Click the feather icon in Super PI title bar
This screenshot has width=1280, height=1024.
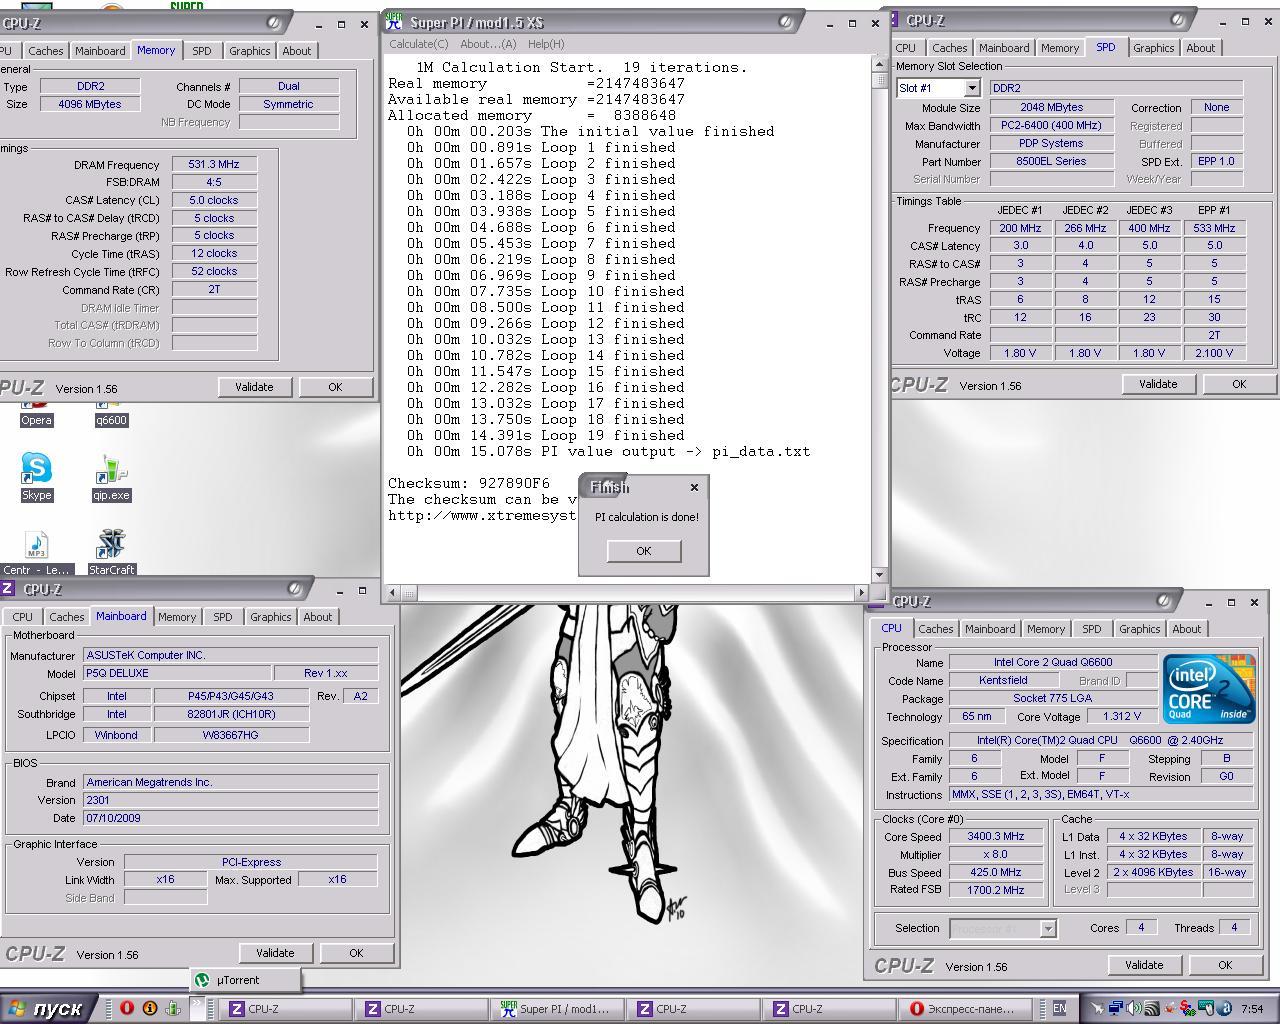click(787, 22)
